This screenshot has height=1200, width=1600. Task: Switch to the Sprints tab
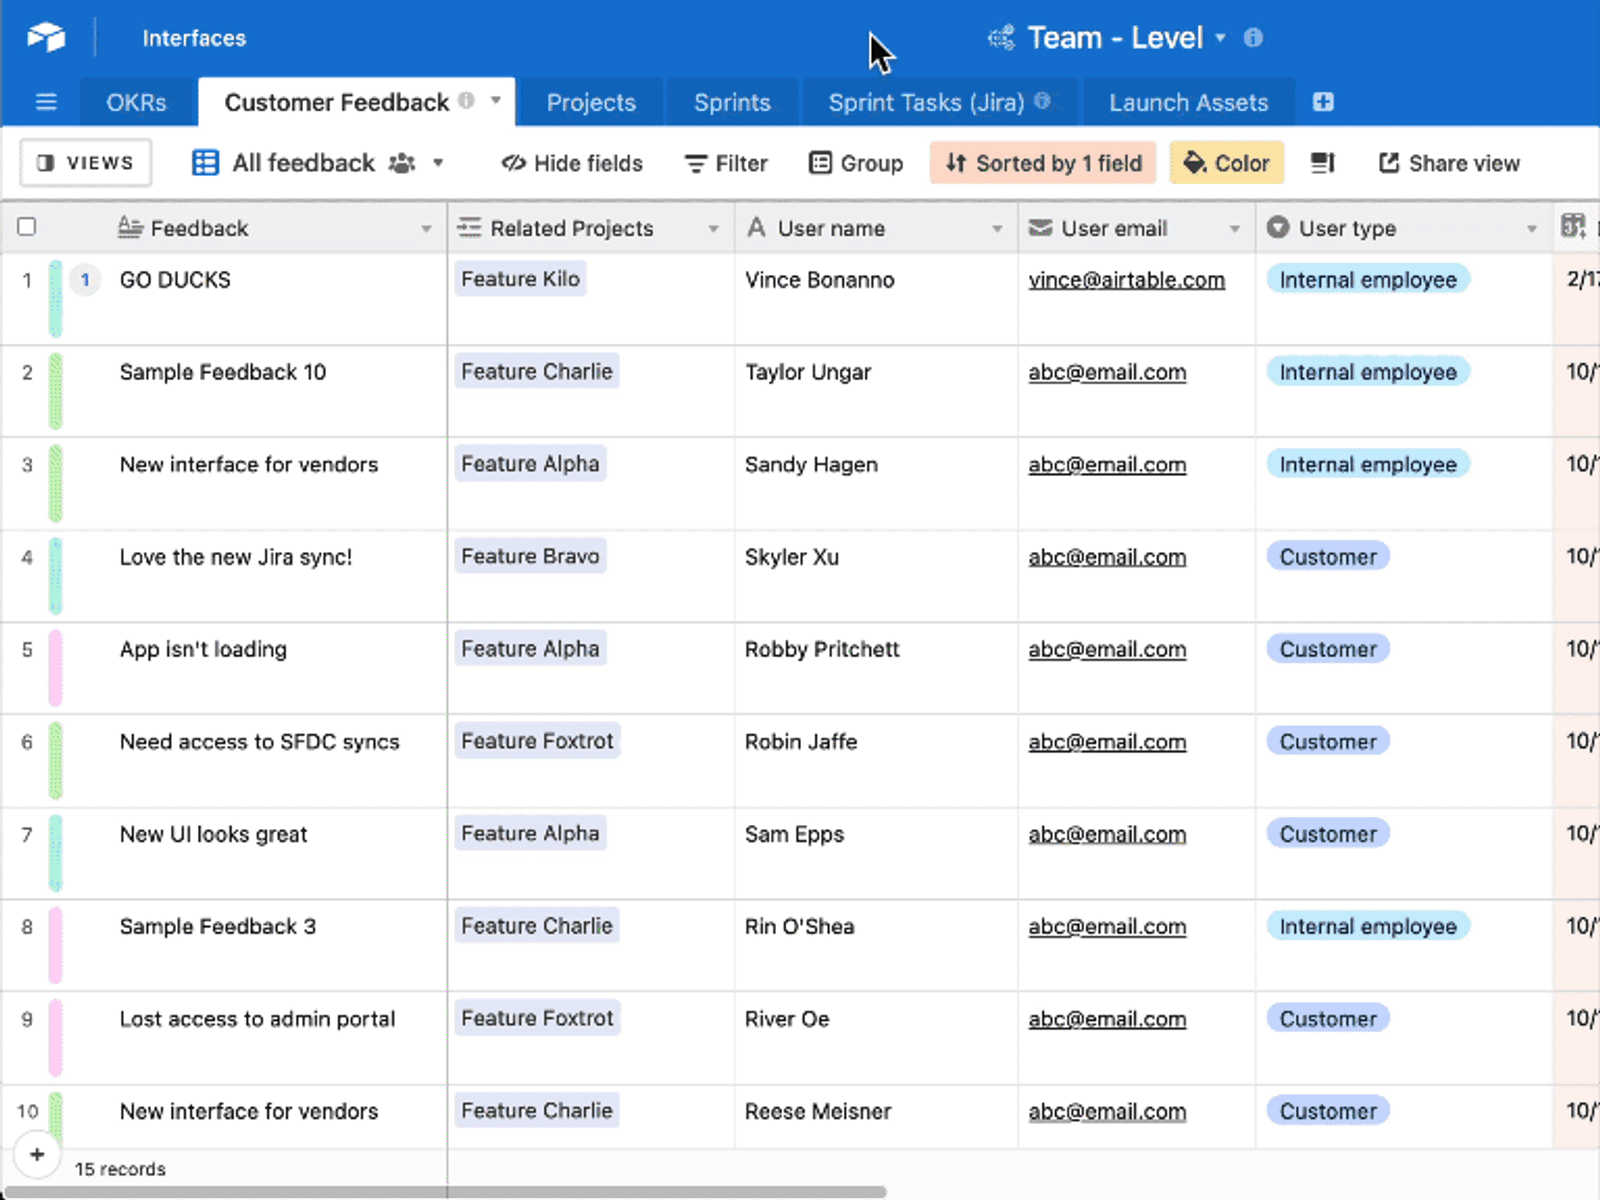[x=732, y=102]
